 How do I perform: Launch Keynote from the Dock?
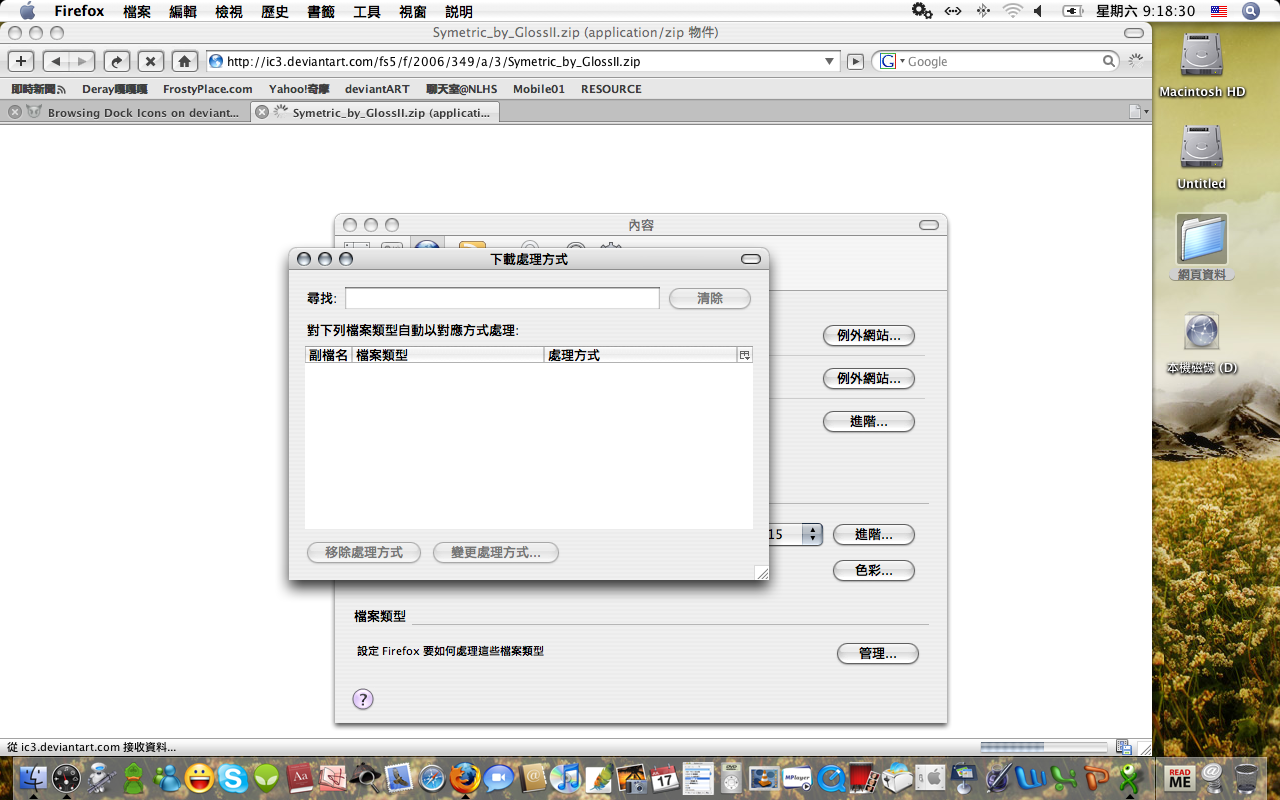coord(964,778)
